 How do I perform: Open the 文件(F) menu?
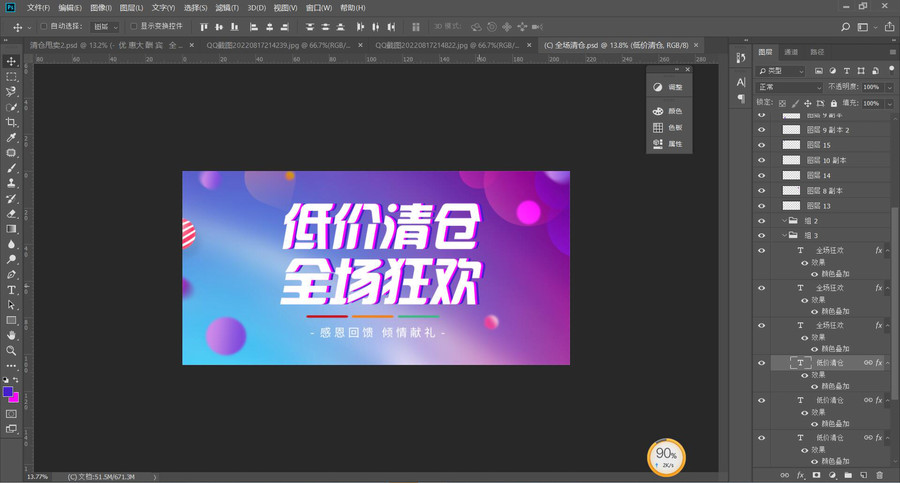(38, 7)
